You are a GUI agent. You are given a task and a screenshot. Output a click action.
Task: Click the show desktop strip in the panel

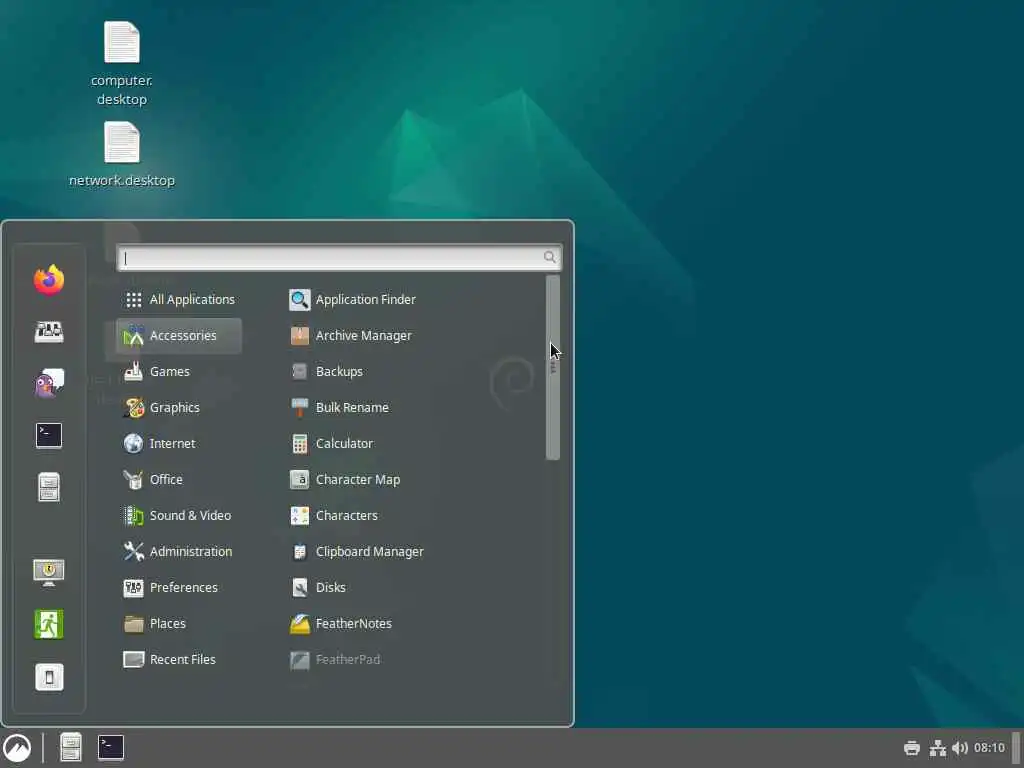tap(1016, 748)
